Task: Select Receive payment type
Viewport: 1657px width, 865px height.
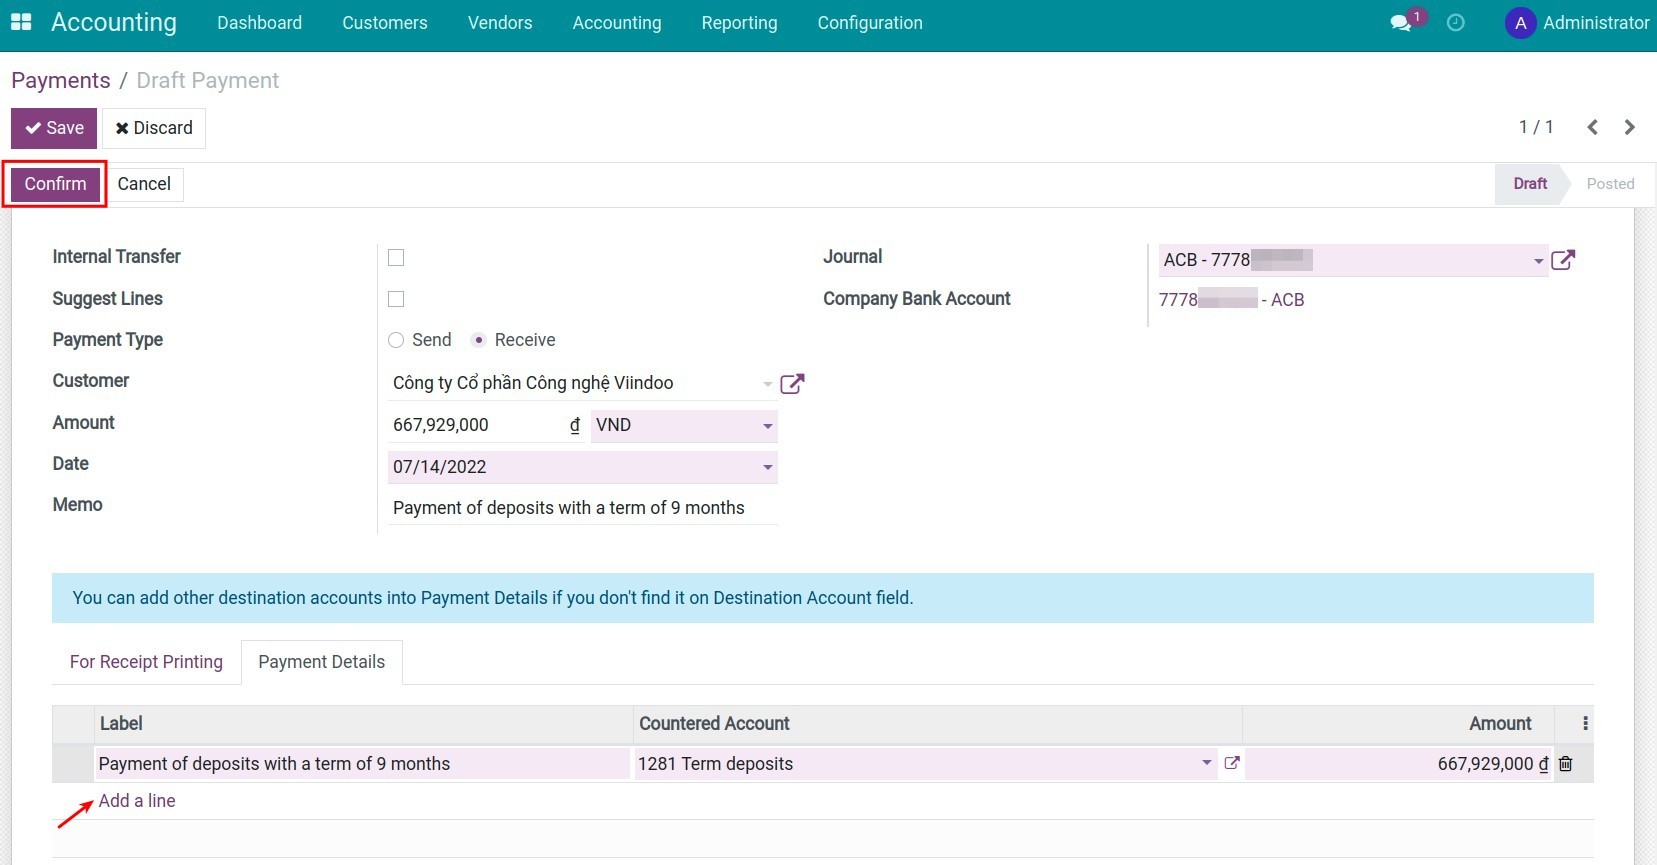Action: [x=479, y=340]
